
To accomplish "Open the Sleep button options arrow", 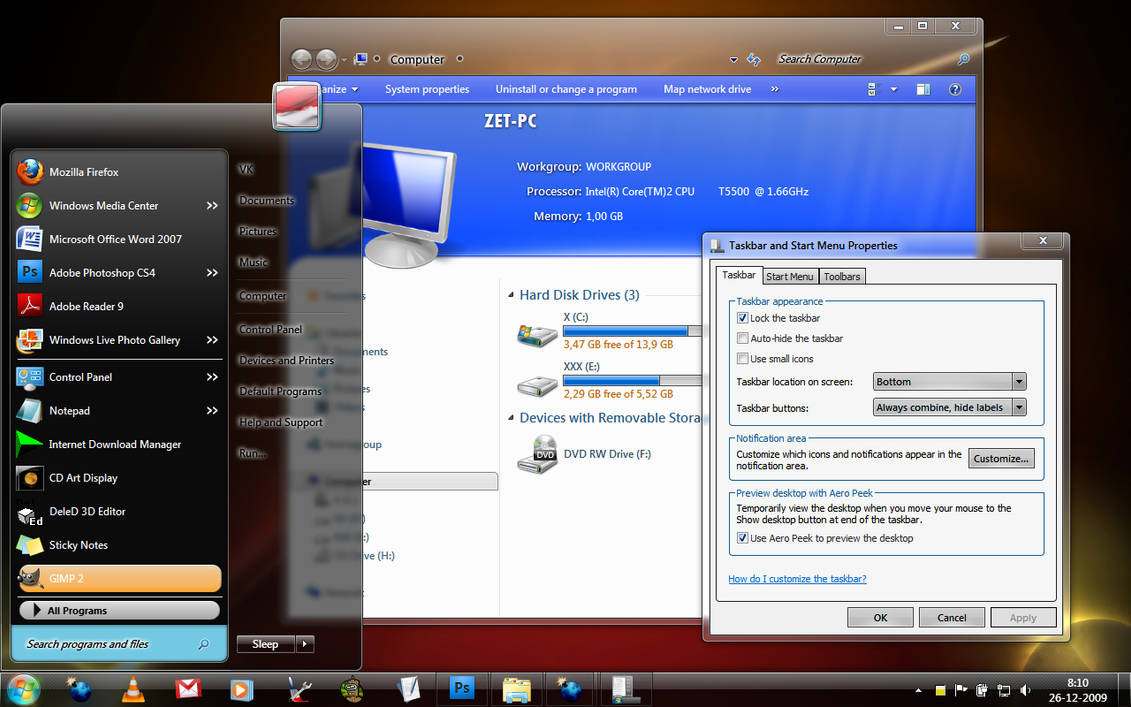I will pos(305,644).
